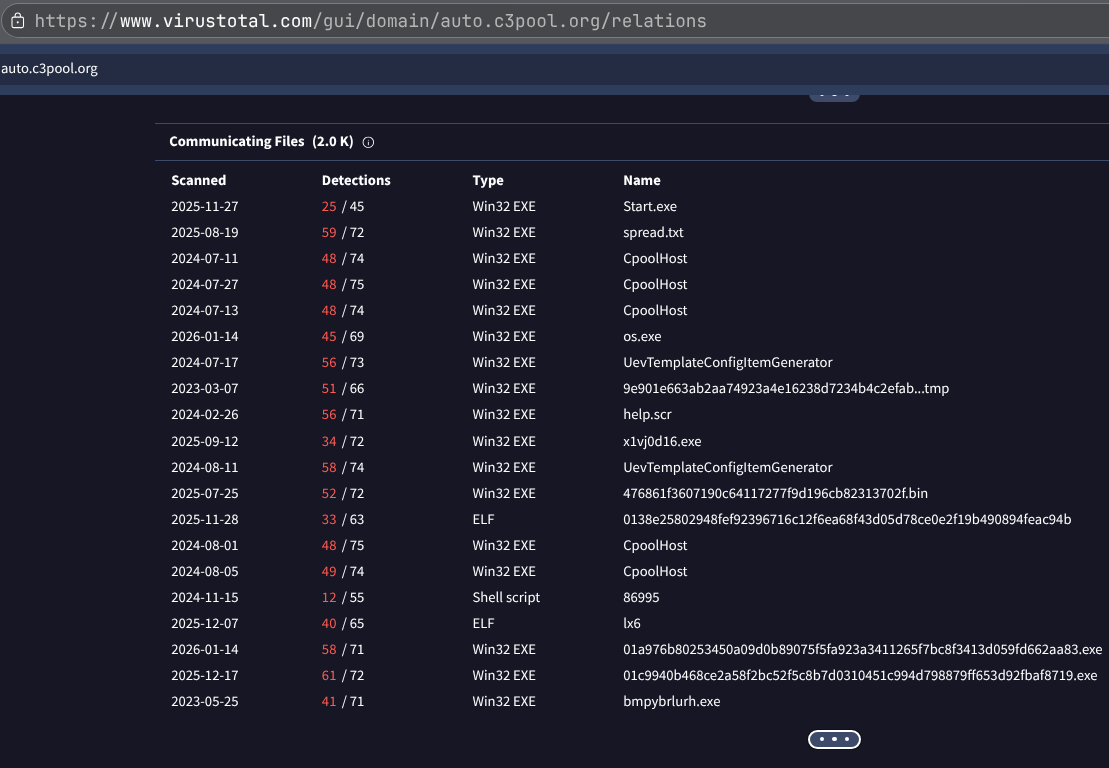Click the scan date 2025-09-12
The height and width of the screenshot is (768, 1109).
pos(204,441)
